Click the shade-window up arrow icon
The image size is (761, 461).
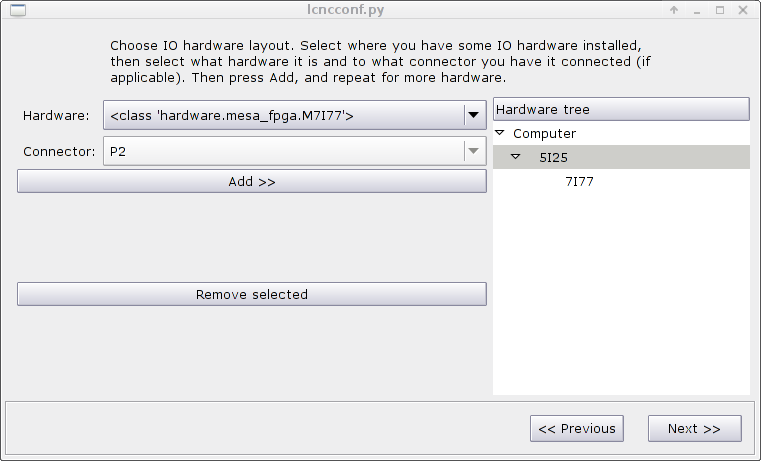674,10
